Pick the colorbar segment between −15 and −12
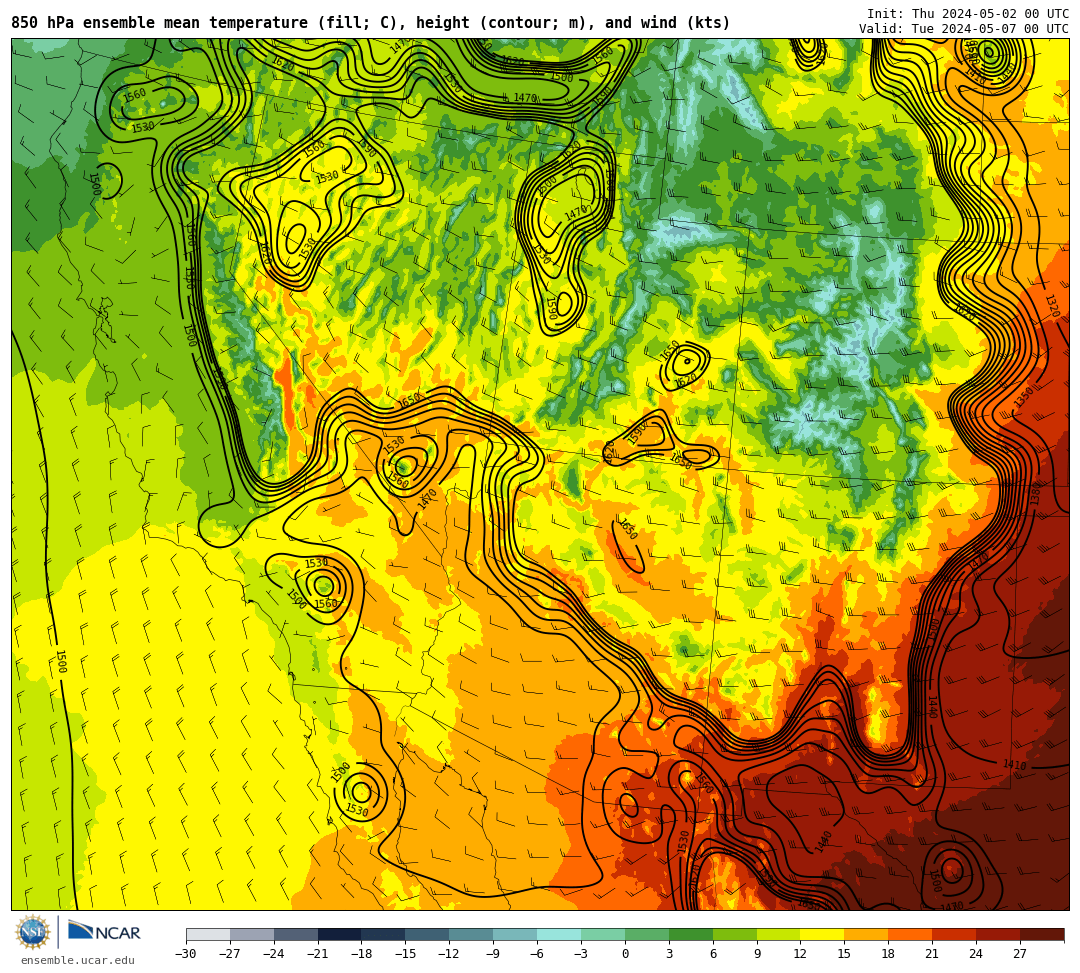1080x973 pixels. 428,934
